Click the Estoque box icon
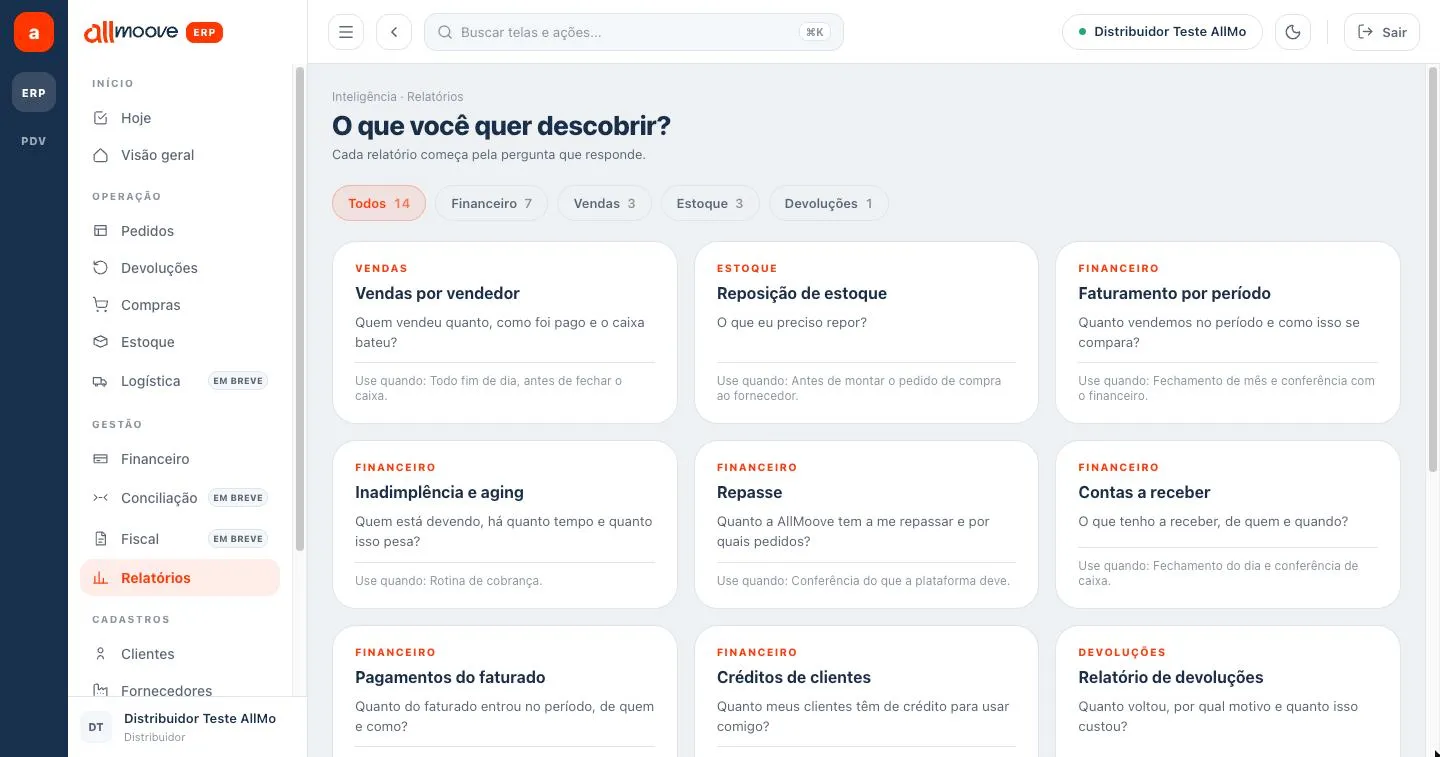This screenshot has height=757, width=1440. [x=100, y=342]
